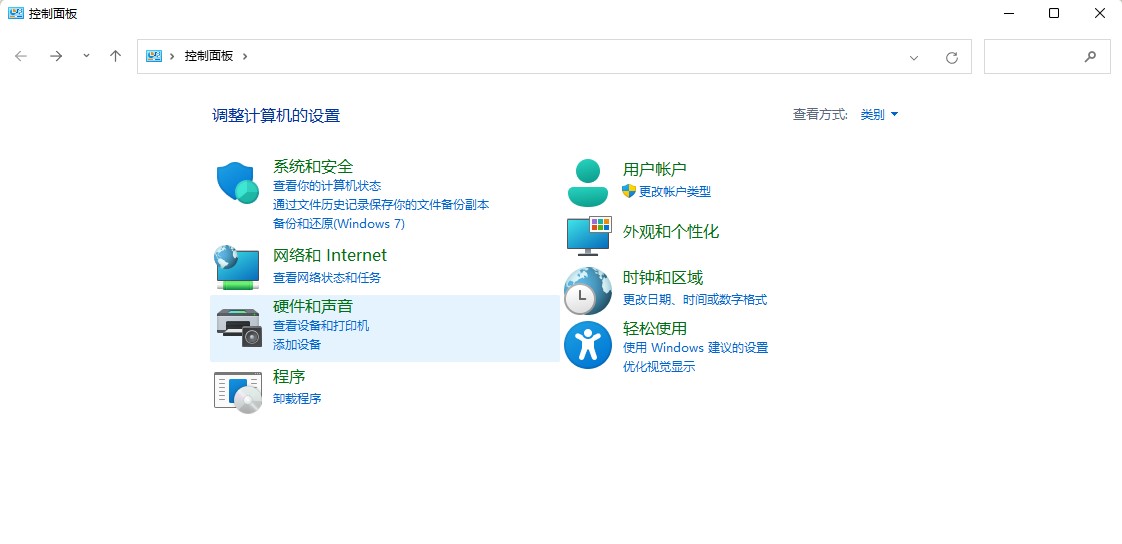1122x544 pixels.
Task: Open the Network and Internet globe icon
Action: point(238,267)
